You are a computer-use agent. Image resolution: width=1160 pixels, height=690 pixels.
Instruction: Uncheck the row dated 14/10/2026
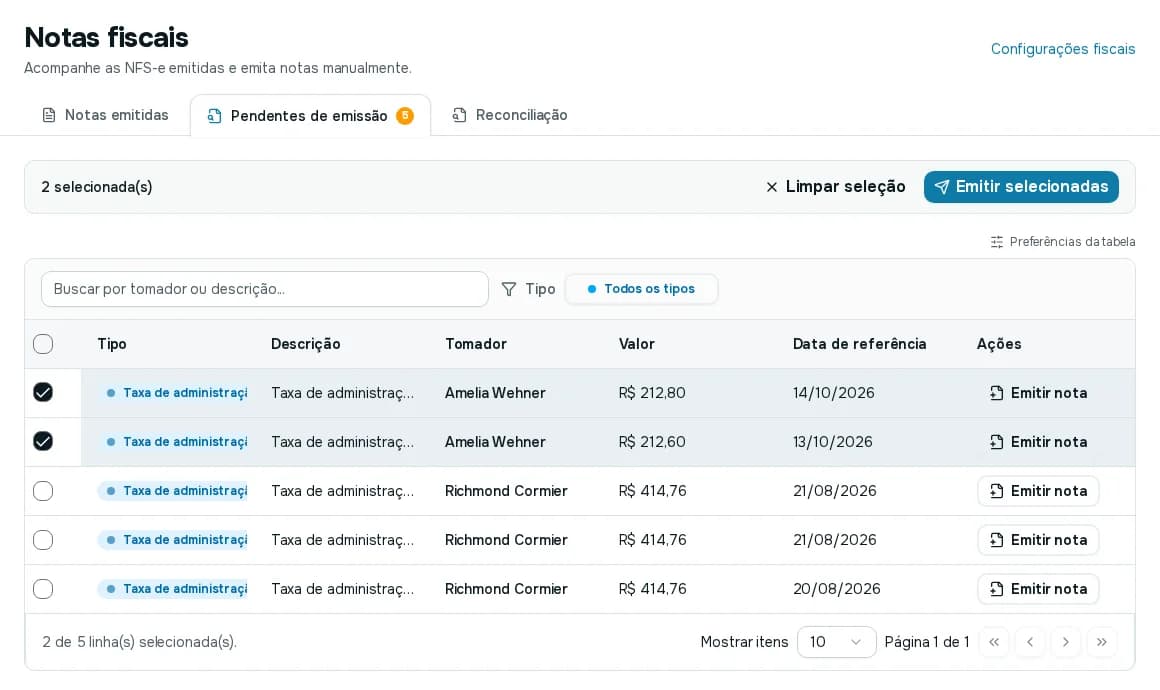[x=43, y=393]
